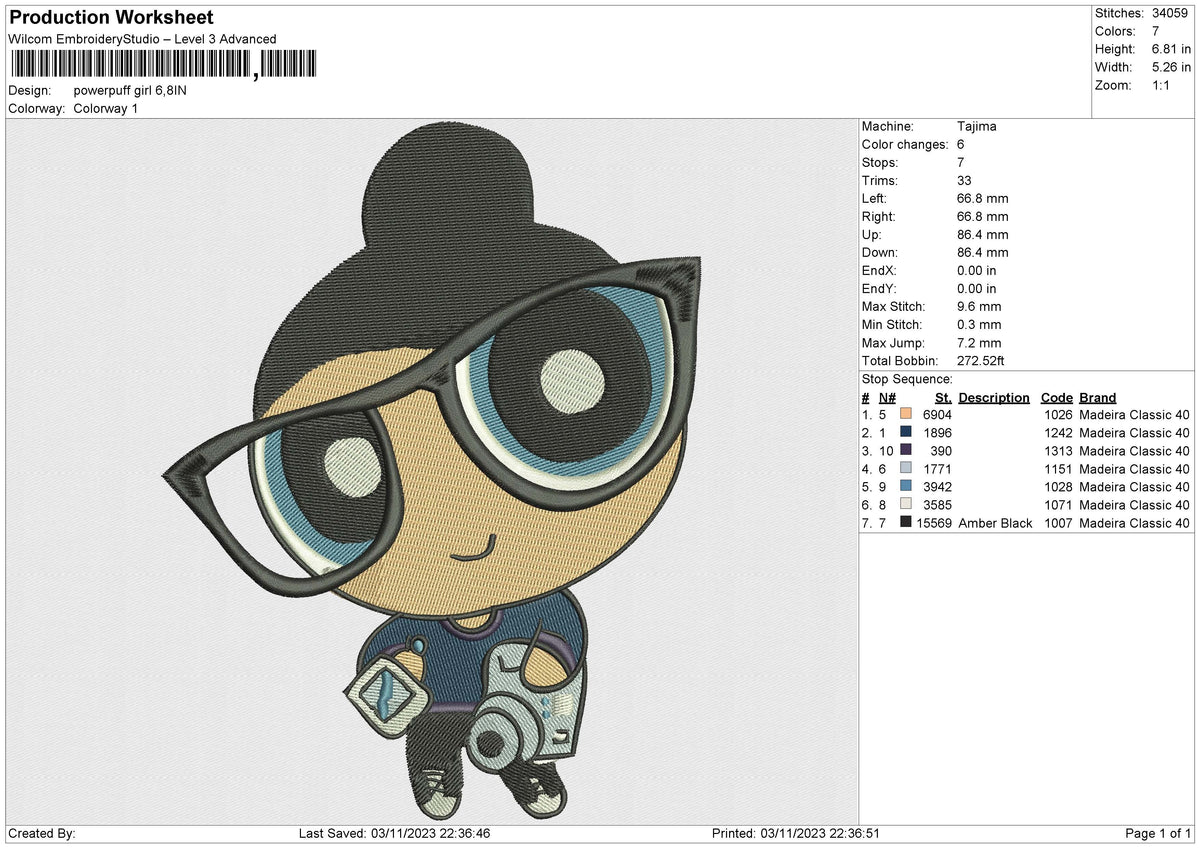Click the "Colorway 1" value
The height and width of the screenshot is (848, 1200).
click(x=106, y=108)
